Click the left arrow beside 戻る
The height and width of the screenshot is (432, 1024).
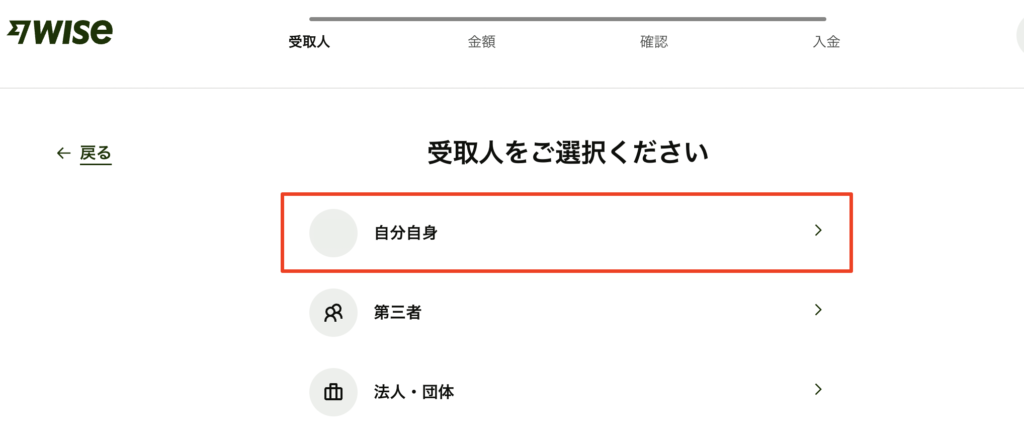(x=63, y=153)
